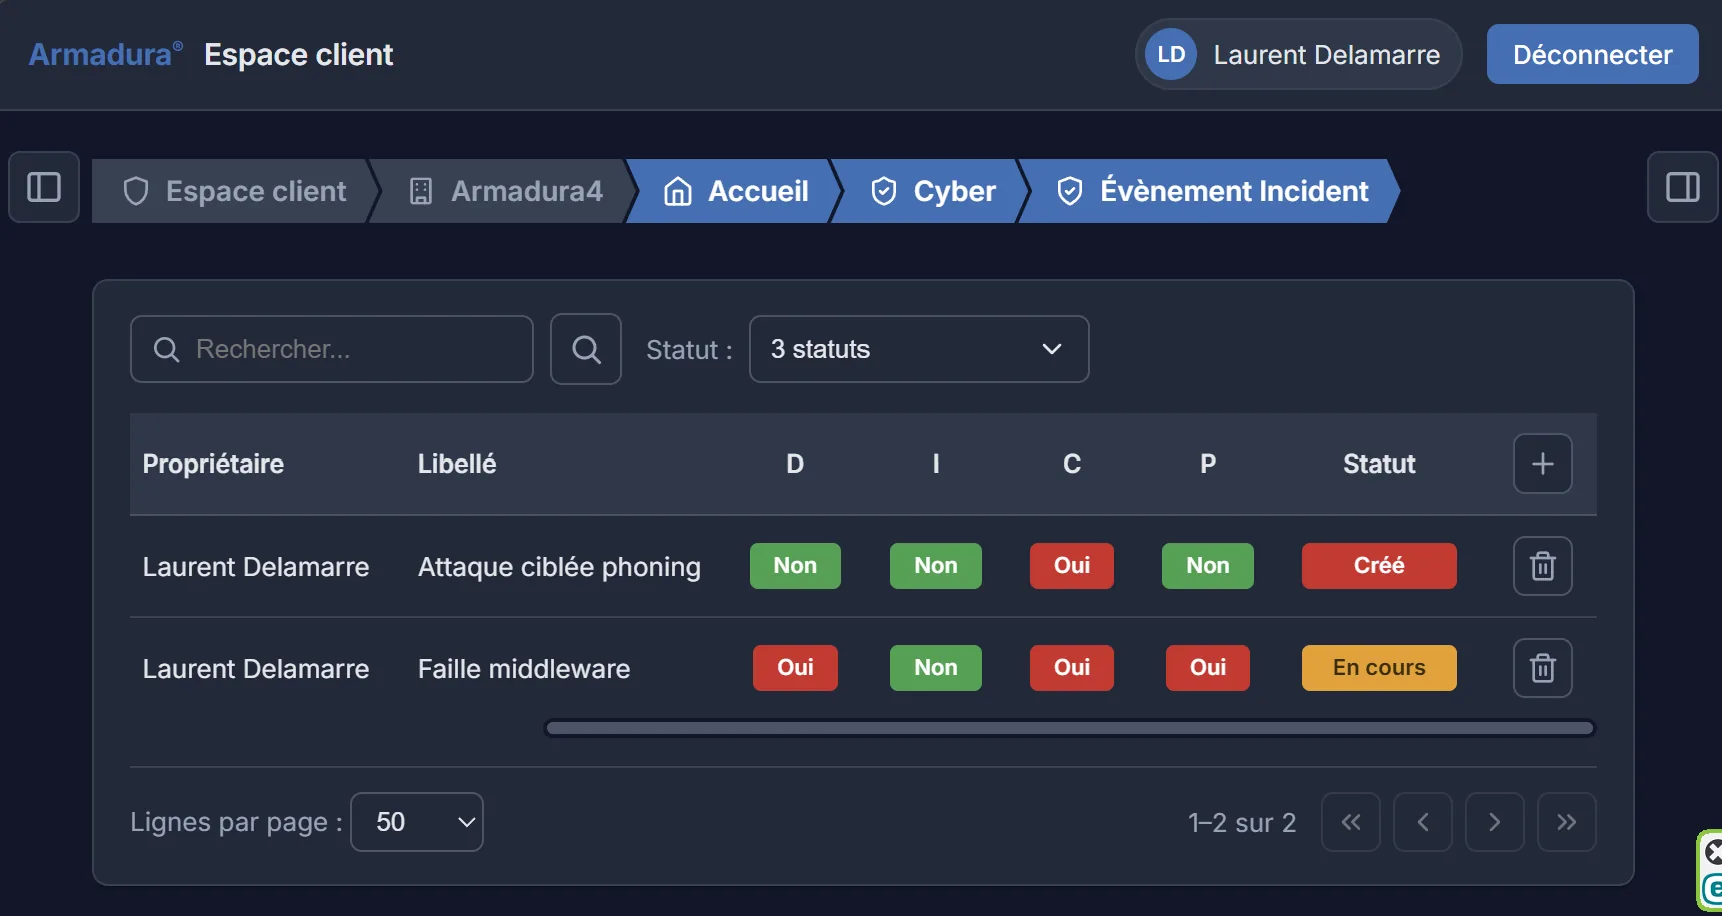Image resolution: width=1722 pixels, height=916 pixels.
Task: Open Faille middleware incident
Action: [x=524, y=669]
